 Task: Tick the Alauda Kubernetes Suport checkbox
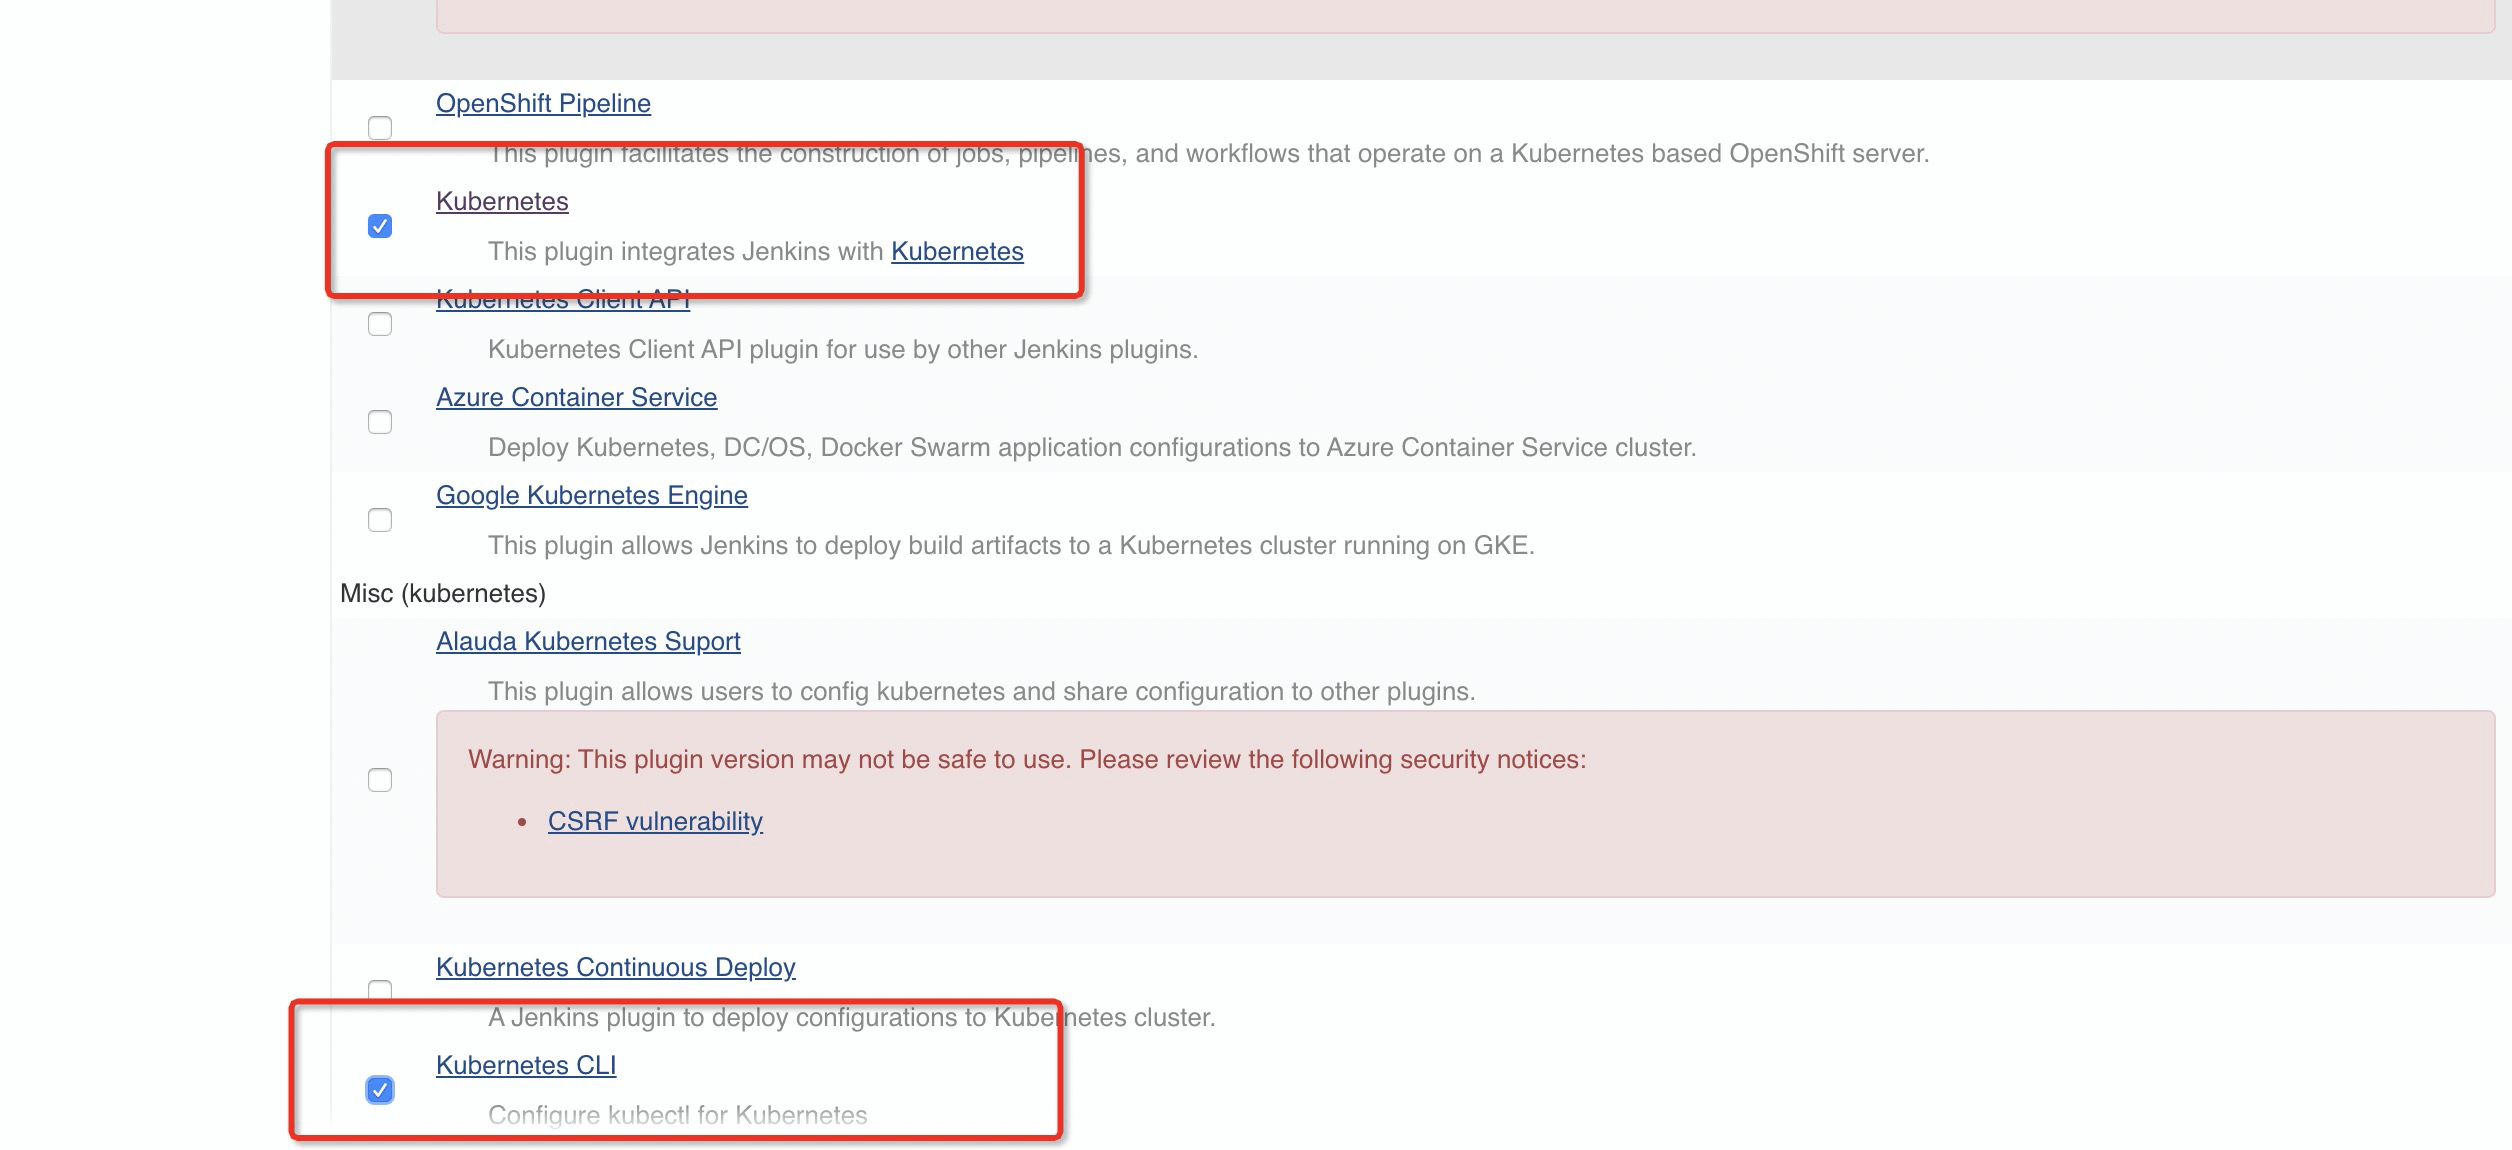coord(380,780)
